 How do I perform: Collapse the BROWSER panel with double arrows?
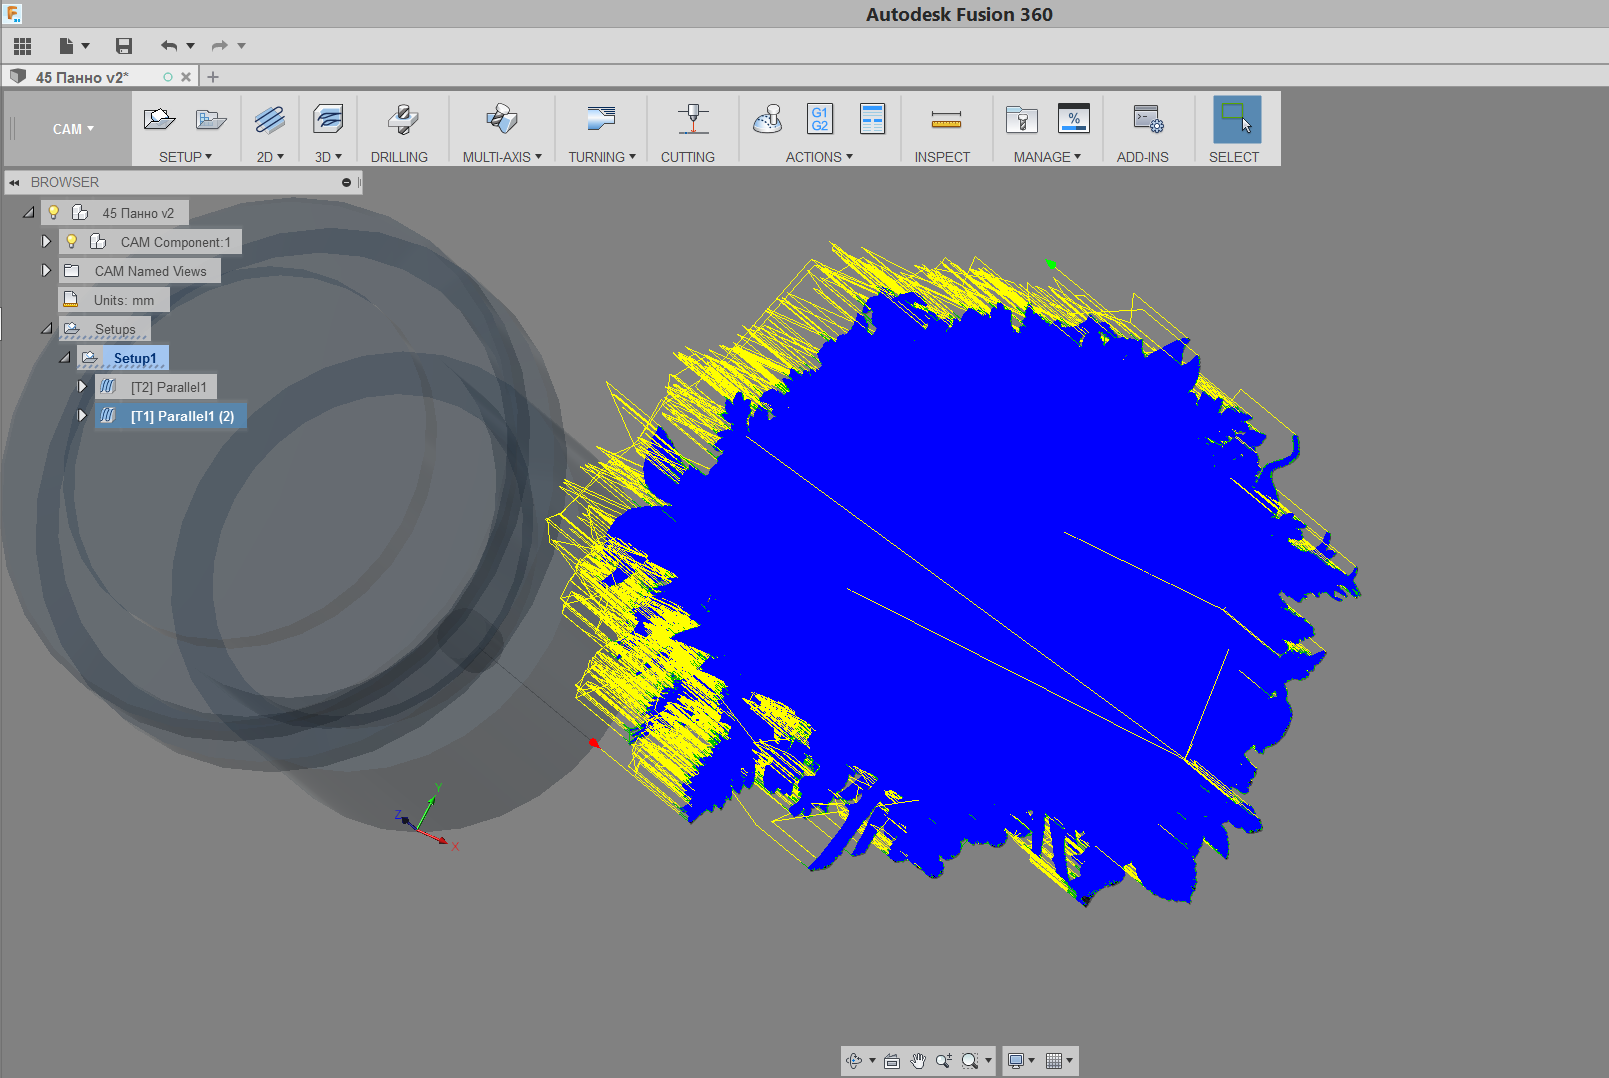(14, 183)
